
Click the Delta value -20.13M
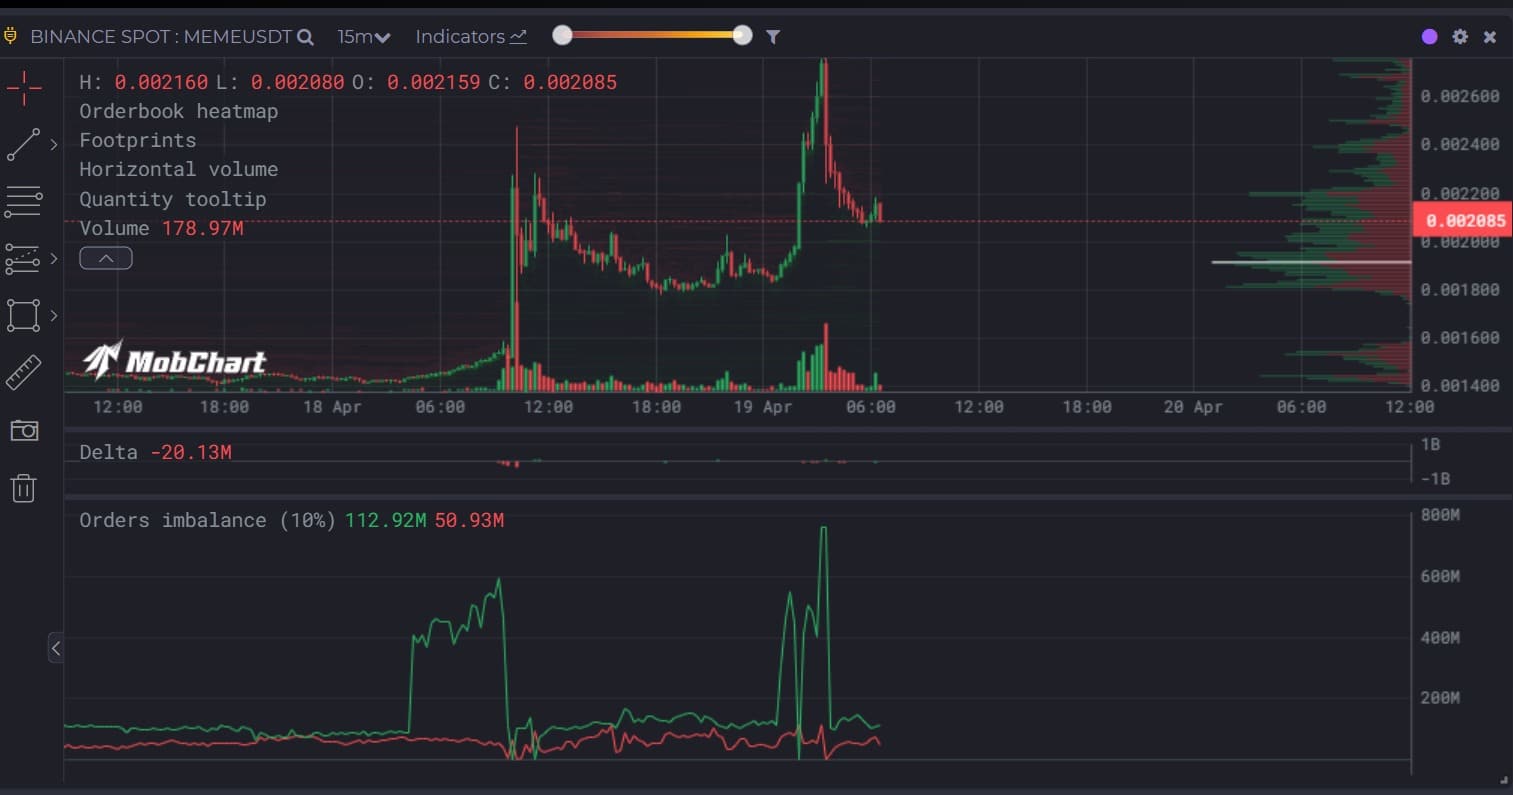click(191, 452)
